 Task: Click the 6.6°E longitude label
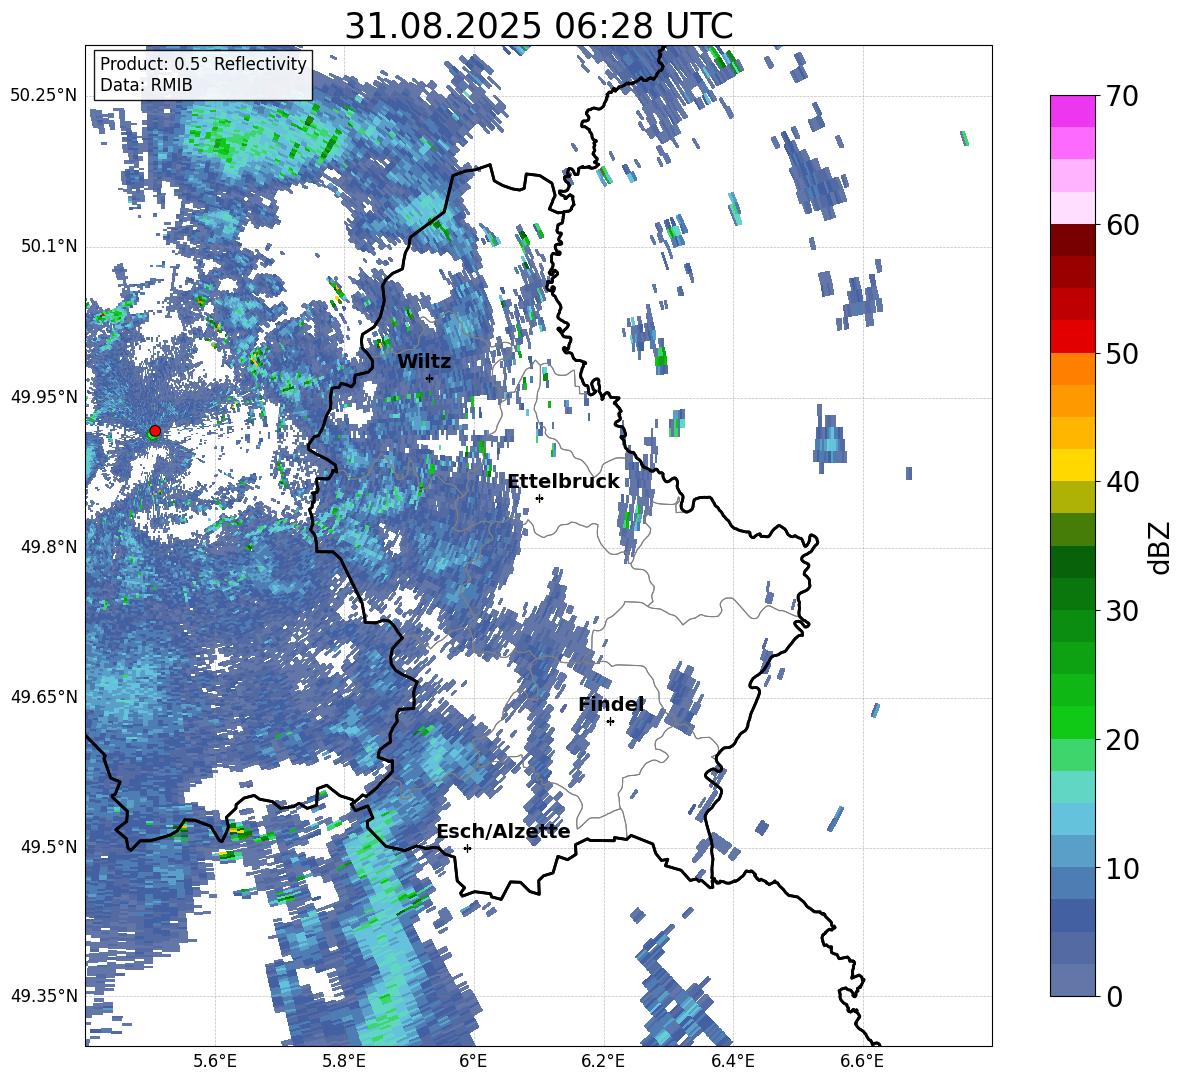point(862,1061)
